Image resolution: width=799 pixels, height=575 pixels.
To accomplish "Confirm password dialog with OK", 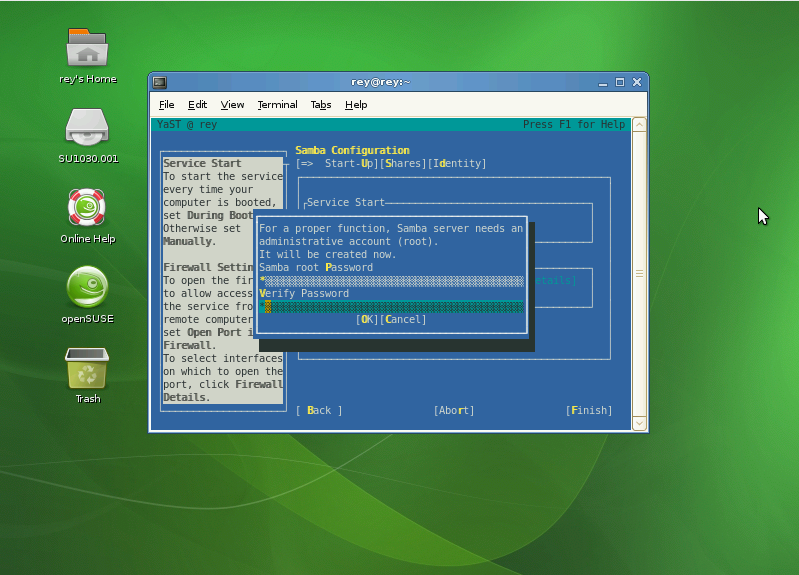I will coord(367,320).
